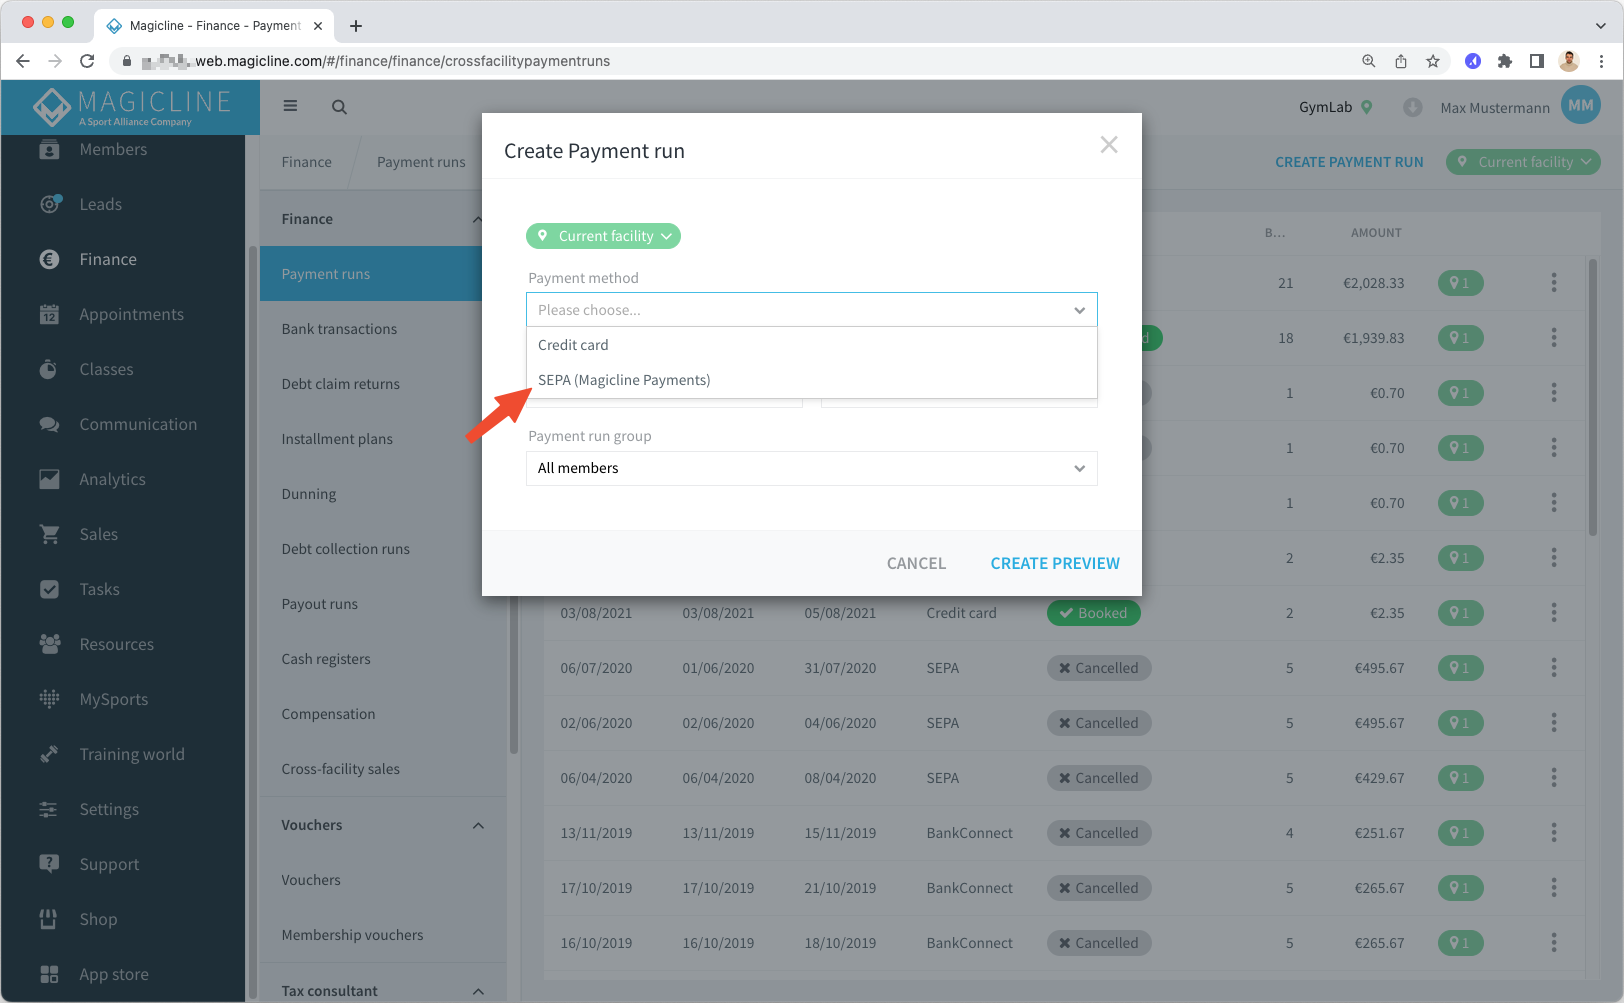This screenshot has width=1624, height=1003.
Task: Click the Max Mustermann user name
Action: click(x=1495, y=108)
